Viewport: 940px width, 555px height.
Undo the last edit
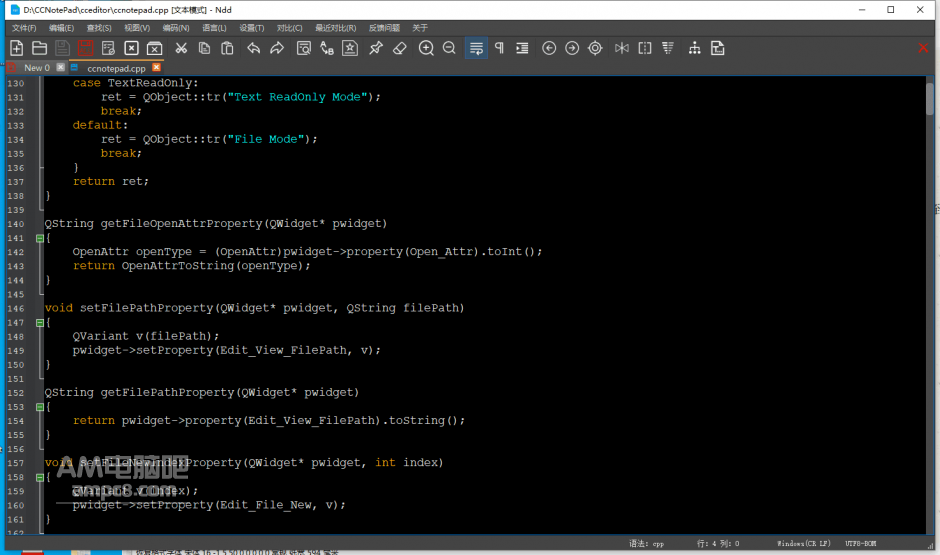coord(254,49)
